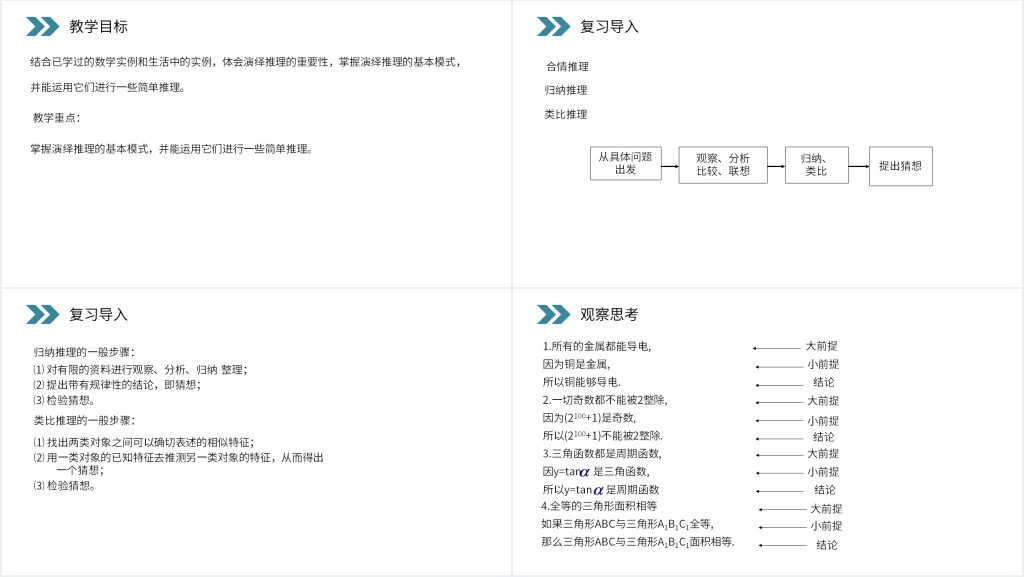Click the chevron icon beside 观察思考 title
1024x577 pixels.
click(x=553, y=315)
